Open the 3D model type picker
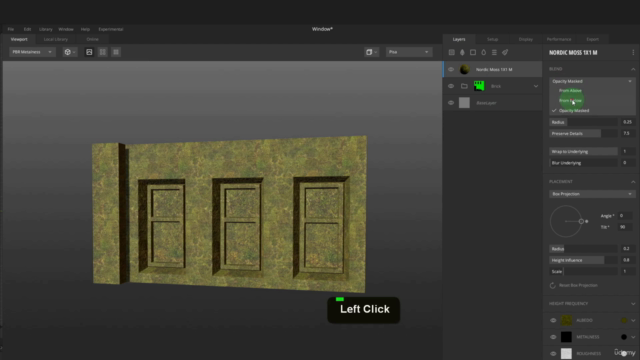640x360 pixels. pos(70,52)
